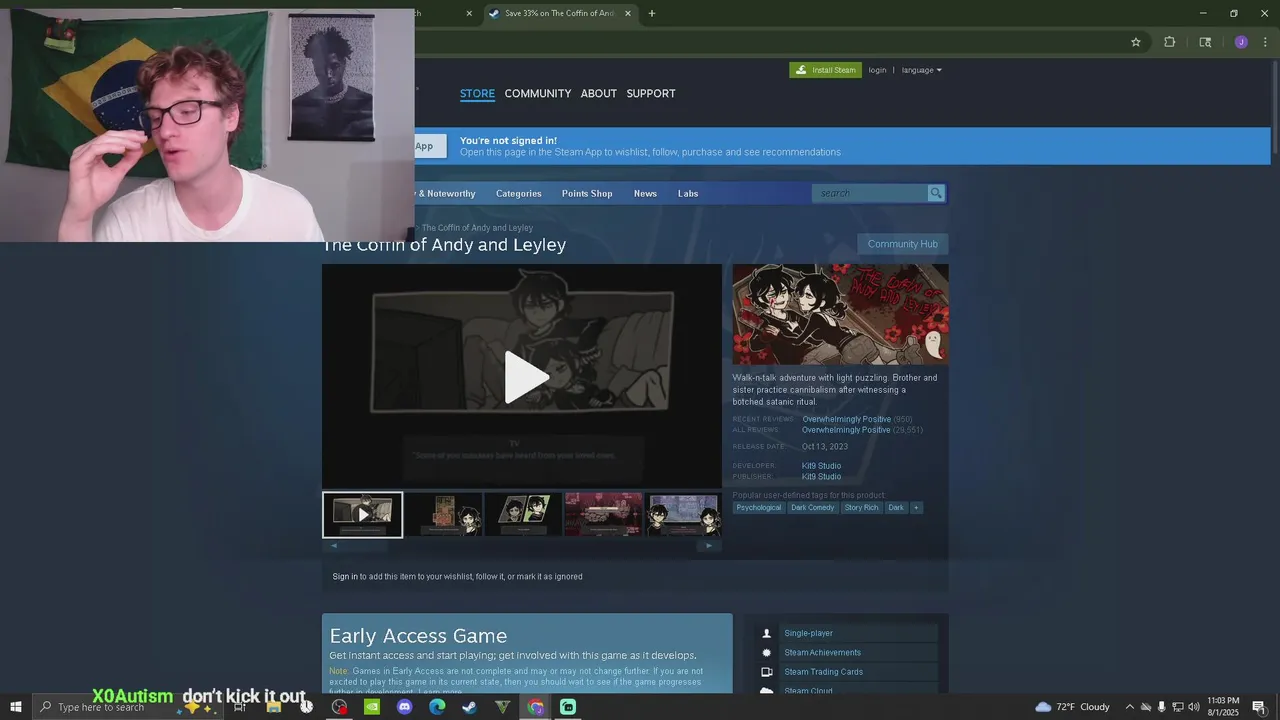The image size is (1280, 720).
Task: Click the game capsule header image
Action: coord(840,314)
